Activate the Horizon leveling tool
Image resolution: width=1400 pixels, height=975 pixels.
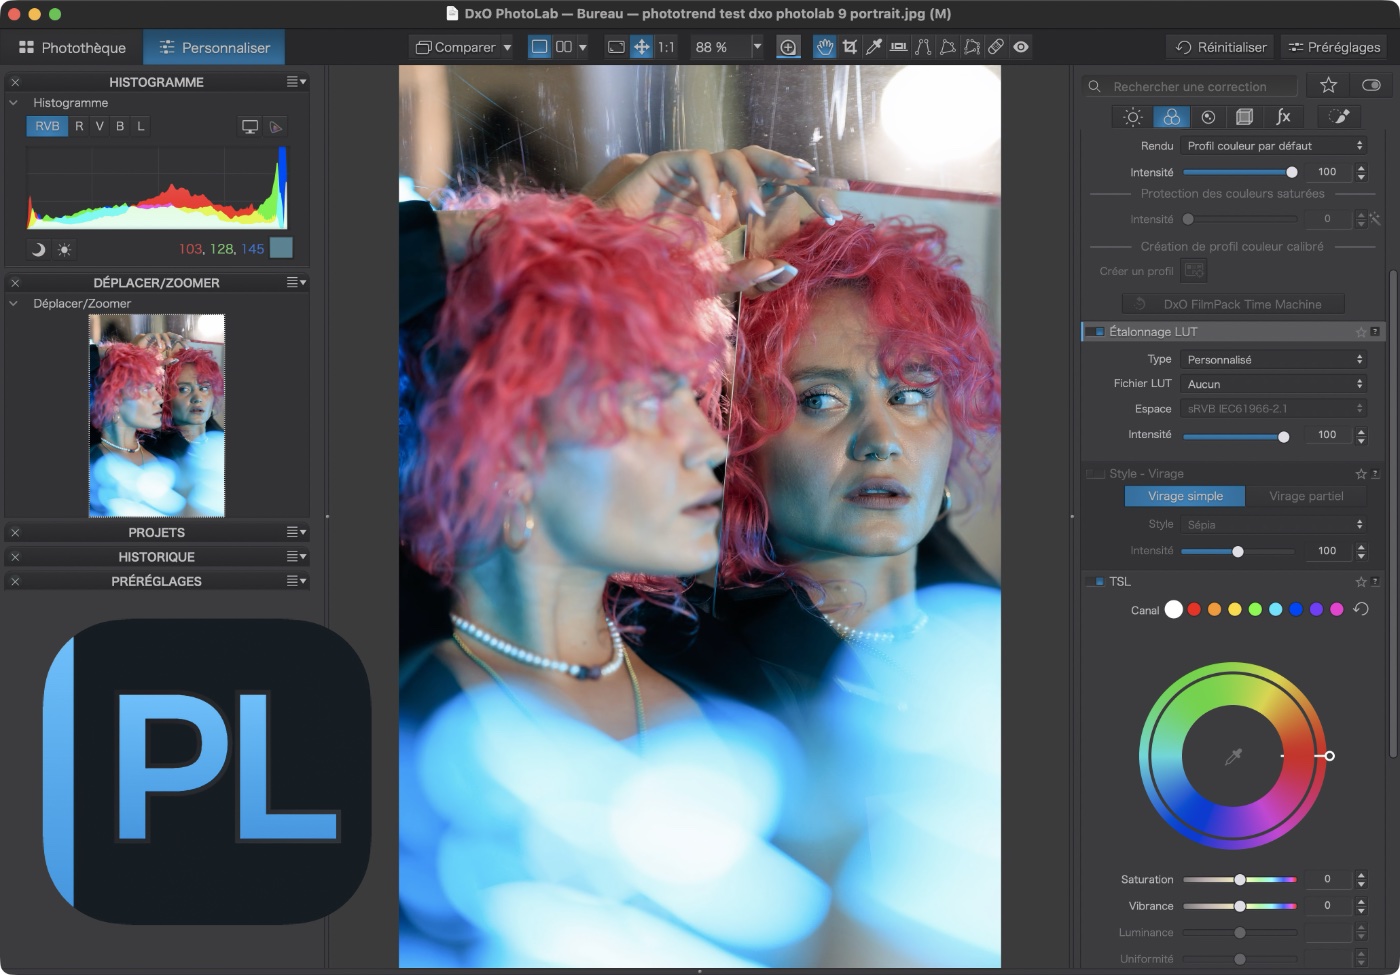point(899,47)
